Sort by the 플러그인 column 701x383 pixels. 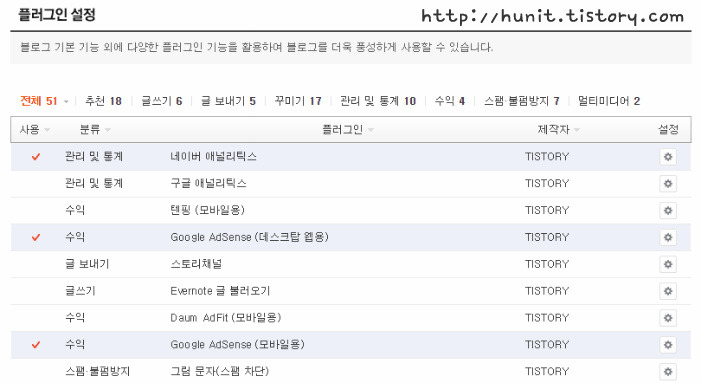[347, 130]
